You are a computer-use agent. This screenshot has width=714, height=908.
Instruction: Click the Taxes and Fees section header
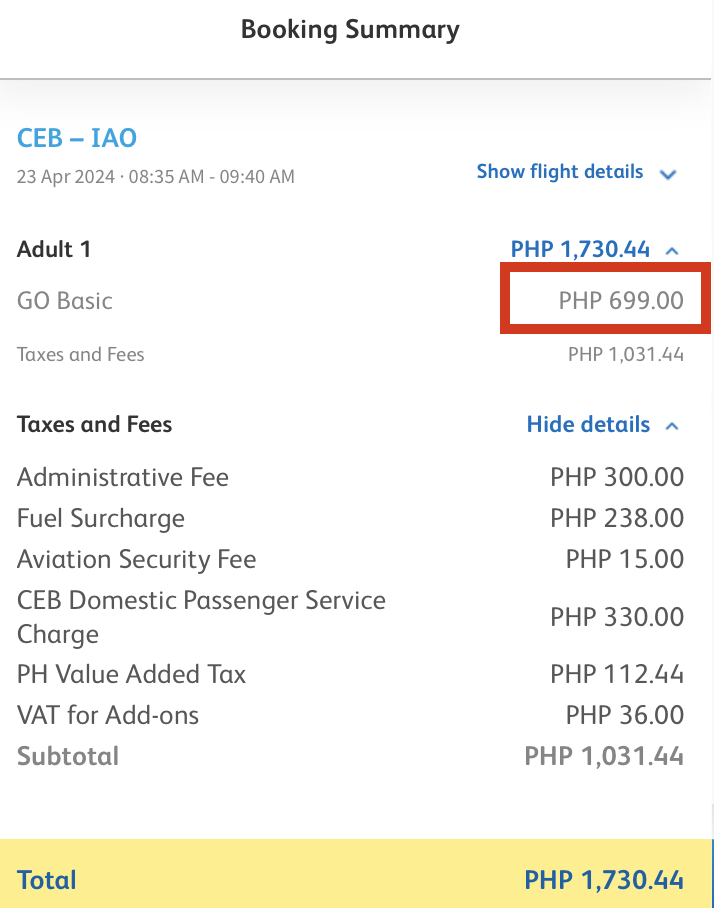tap(94, 424)
